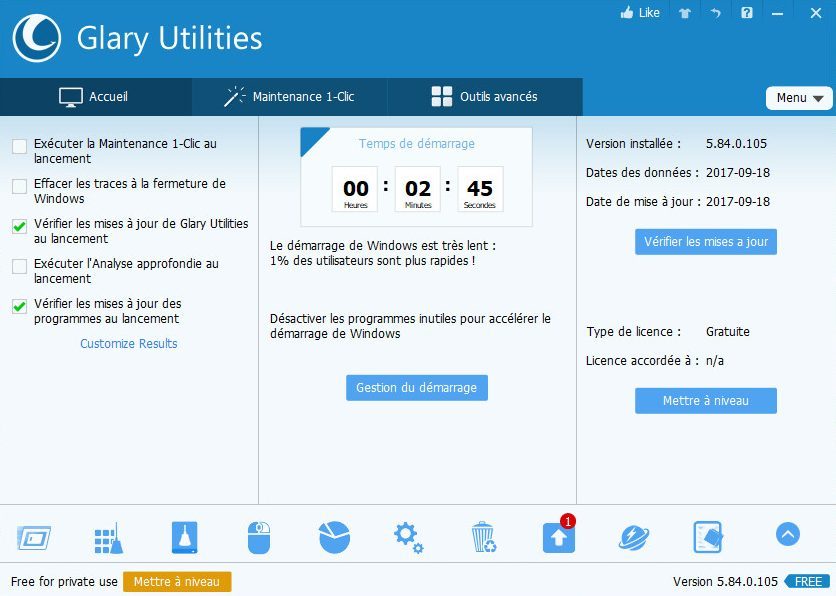Enable Exécuter la Maintenance 1-Clic au lancement
Viewport: 836px width, 596px height.
click(20, 147)
